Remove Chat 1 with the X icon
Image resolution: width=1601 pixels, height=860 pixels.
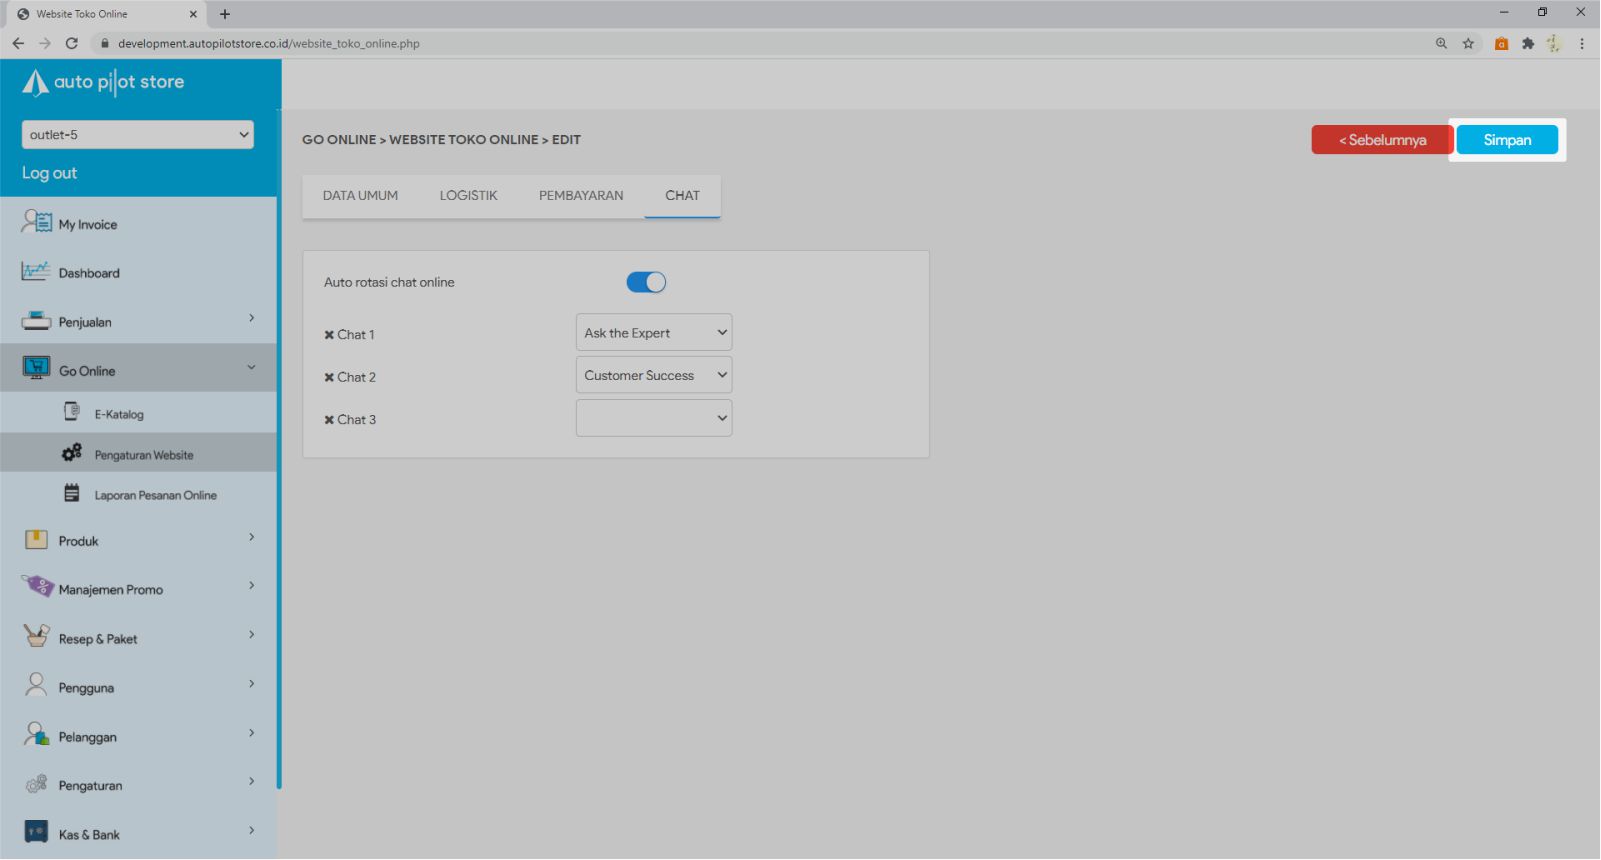point(329,335)
